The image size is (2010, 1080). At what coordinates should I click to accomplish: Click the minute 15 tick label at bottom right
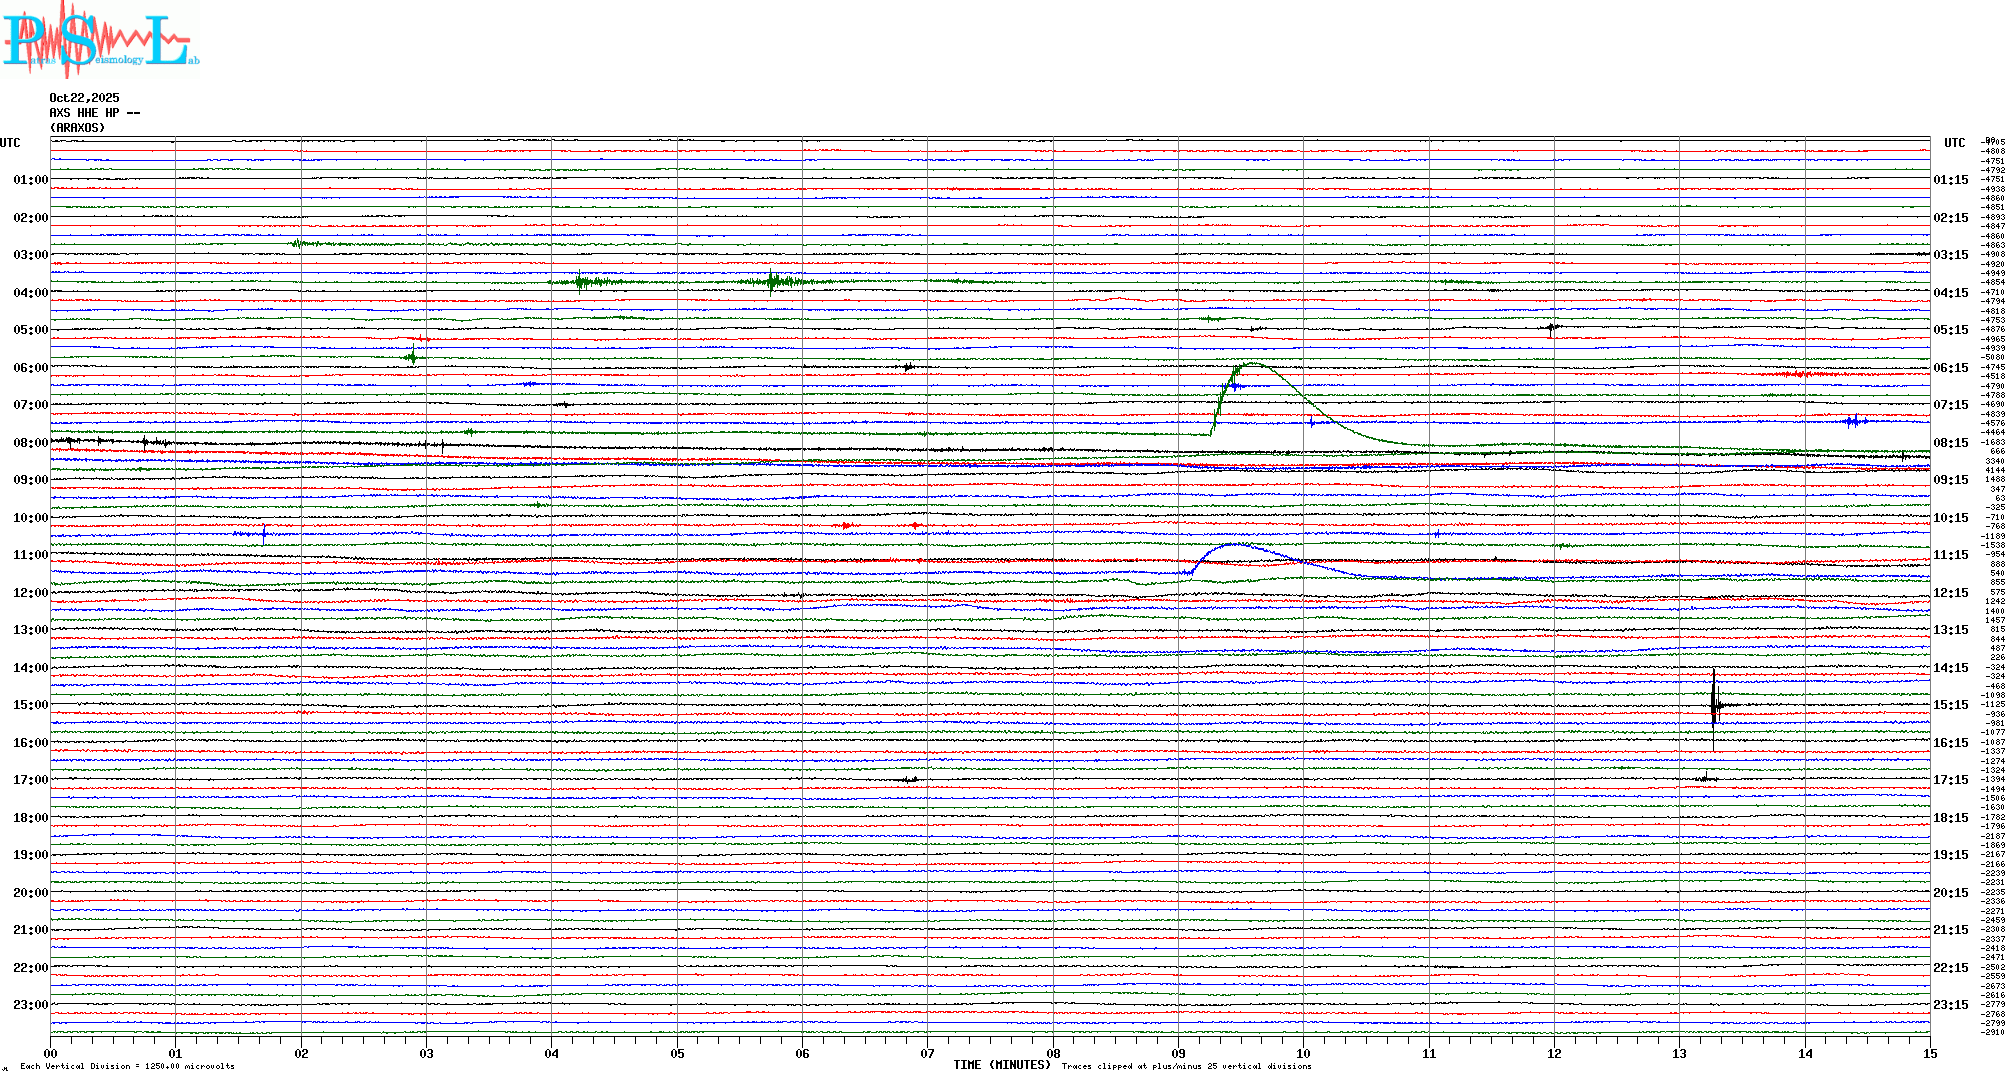coord(1929,1053)
